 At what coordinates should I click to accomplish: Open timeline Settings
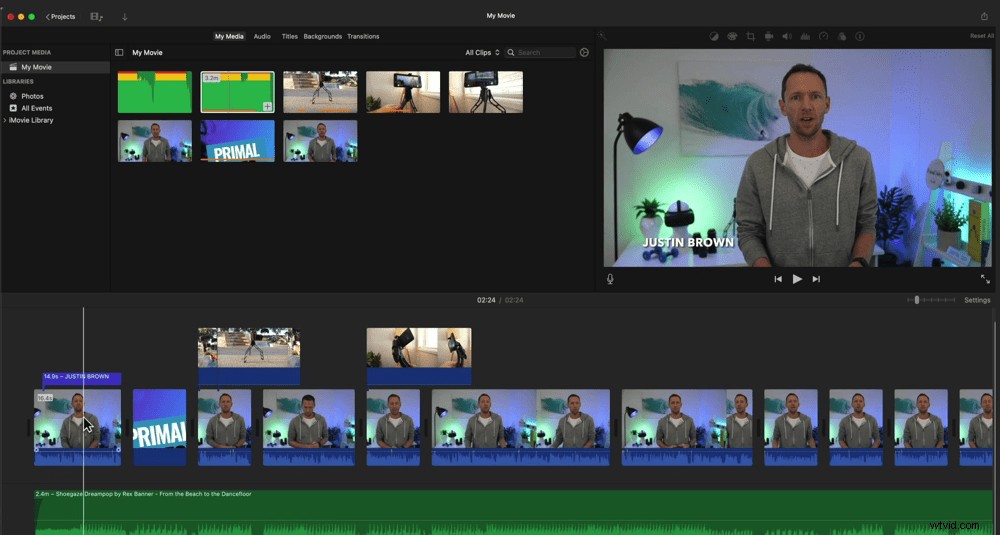coord(977,300)
